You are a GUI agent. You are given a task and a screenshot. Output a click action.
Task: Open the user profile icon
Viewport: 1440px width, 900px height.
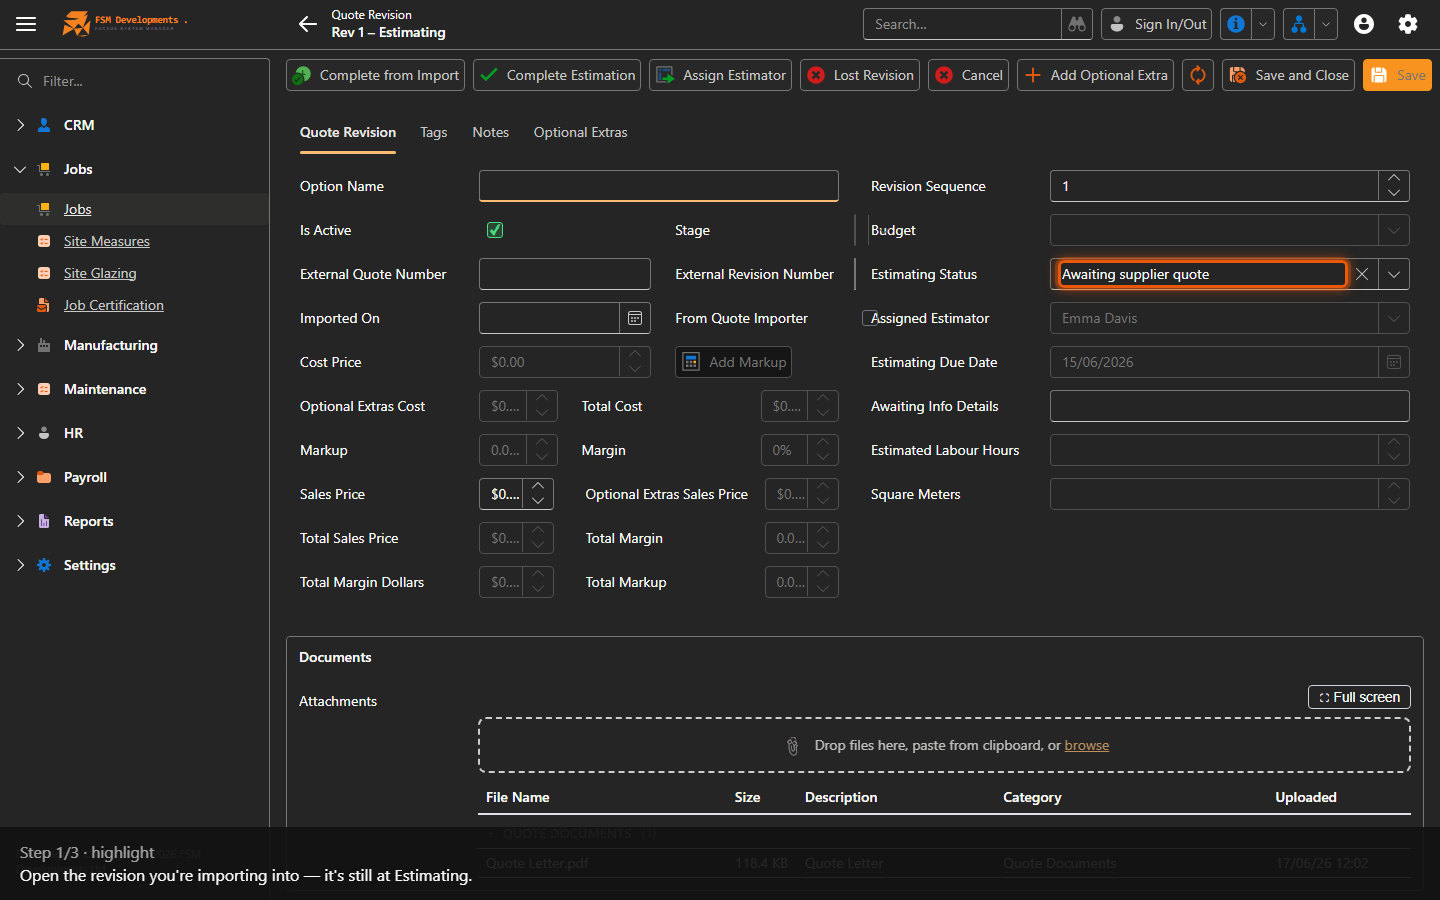pyautogui.click(x=1364, y=24)
